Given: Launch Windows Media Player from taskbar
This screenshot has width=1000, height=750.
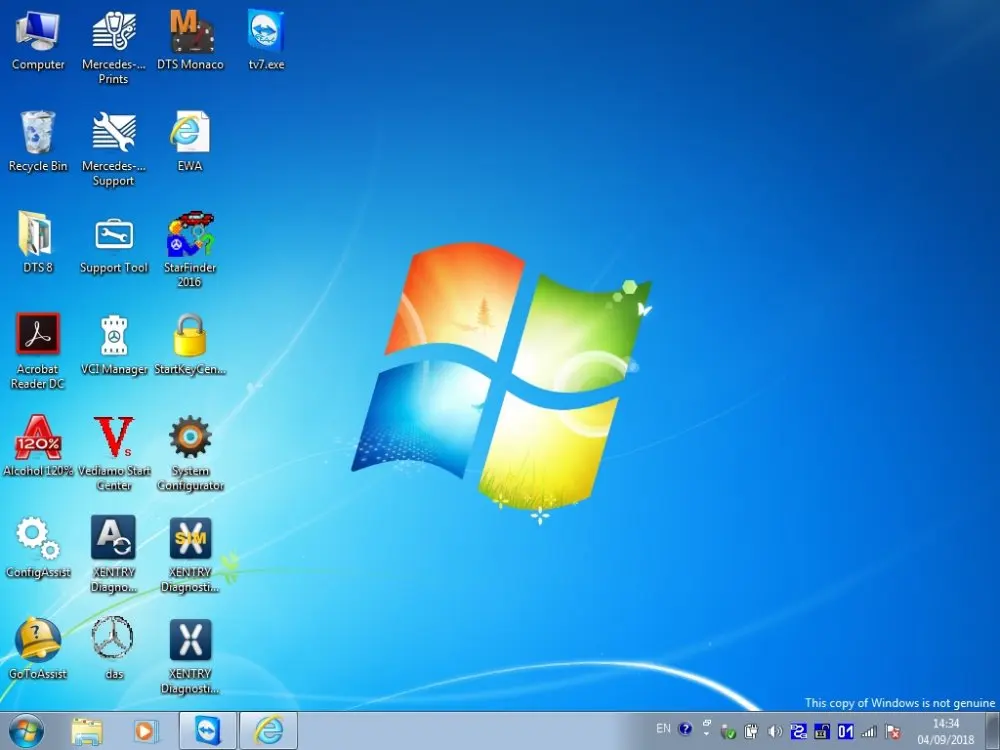Looking at the screenshot, I should point(145,731).
